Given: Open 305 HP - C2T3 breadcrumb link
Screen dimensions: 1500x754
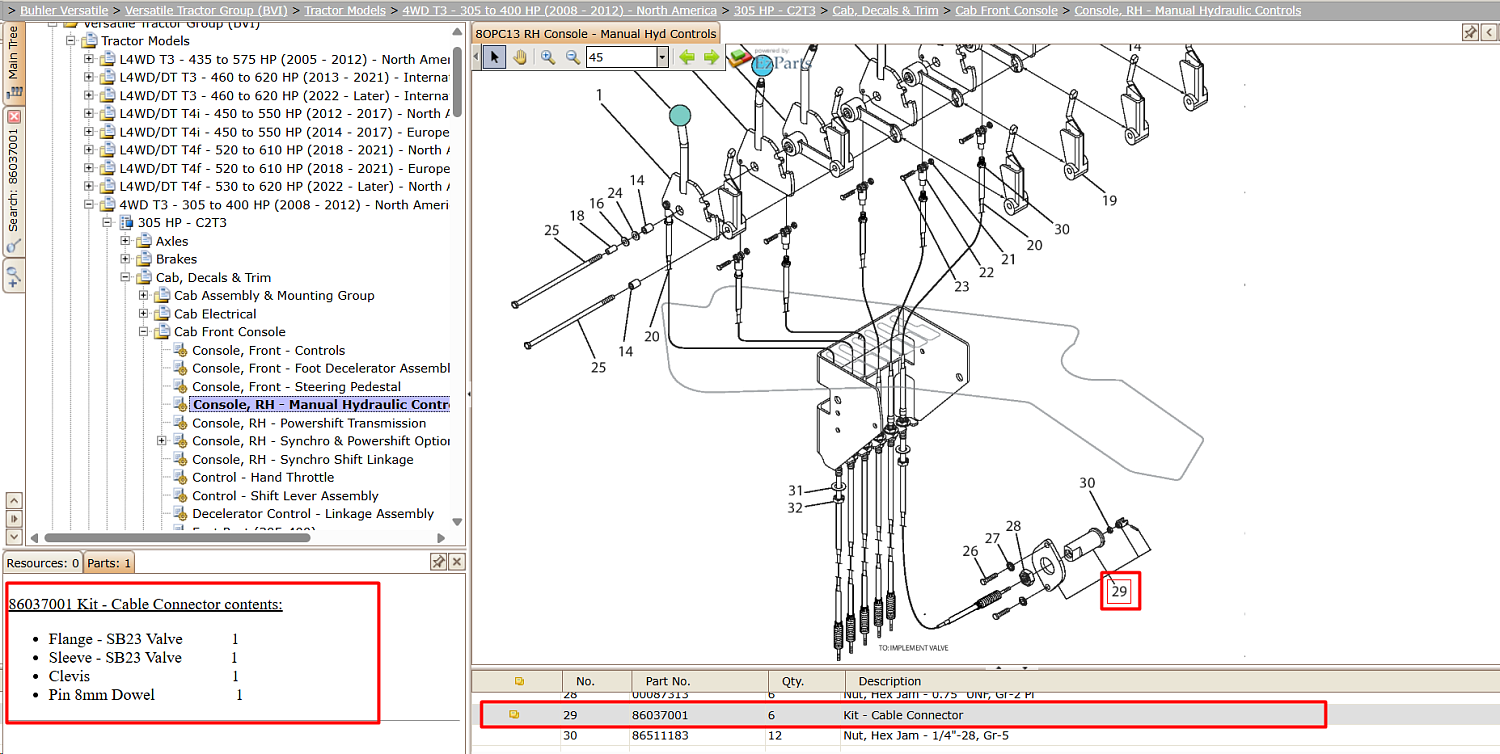Looking at the screenshot, I should [x=775, y=10].
